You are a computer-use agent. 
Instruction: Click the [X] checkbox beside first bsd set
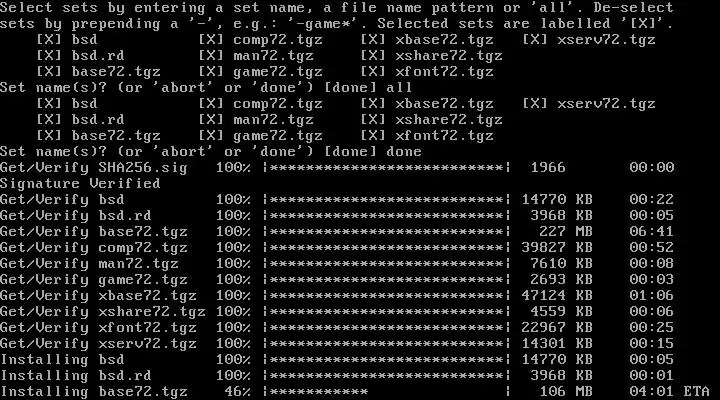point(49,40)
